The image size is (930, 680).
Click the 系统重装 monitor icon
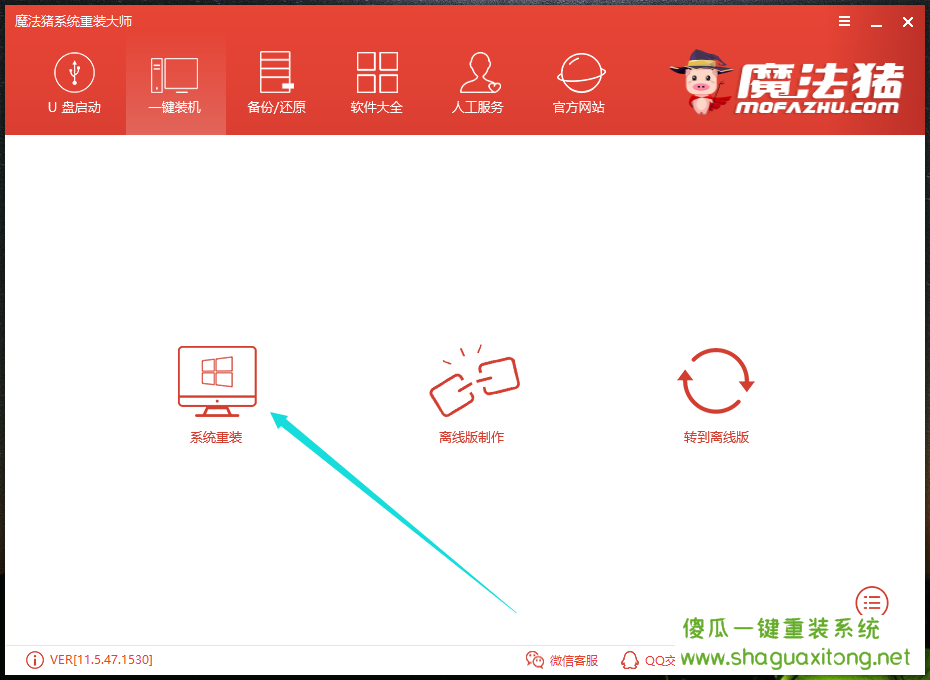point(217,381)
